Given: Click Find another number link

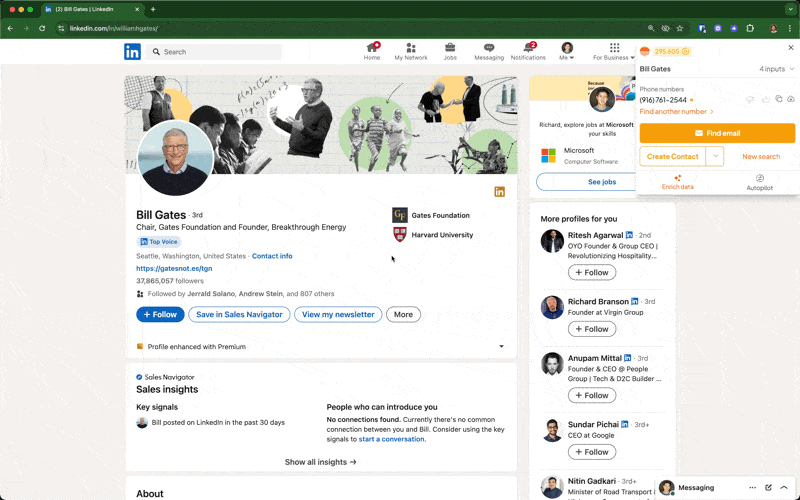Looking at the screenshot, I should tap(676, 111).
